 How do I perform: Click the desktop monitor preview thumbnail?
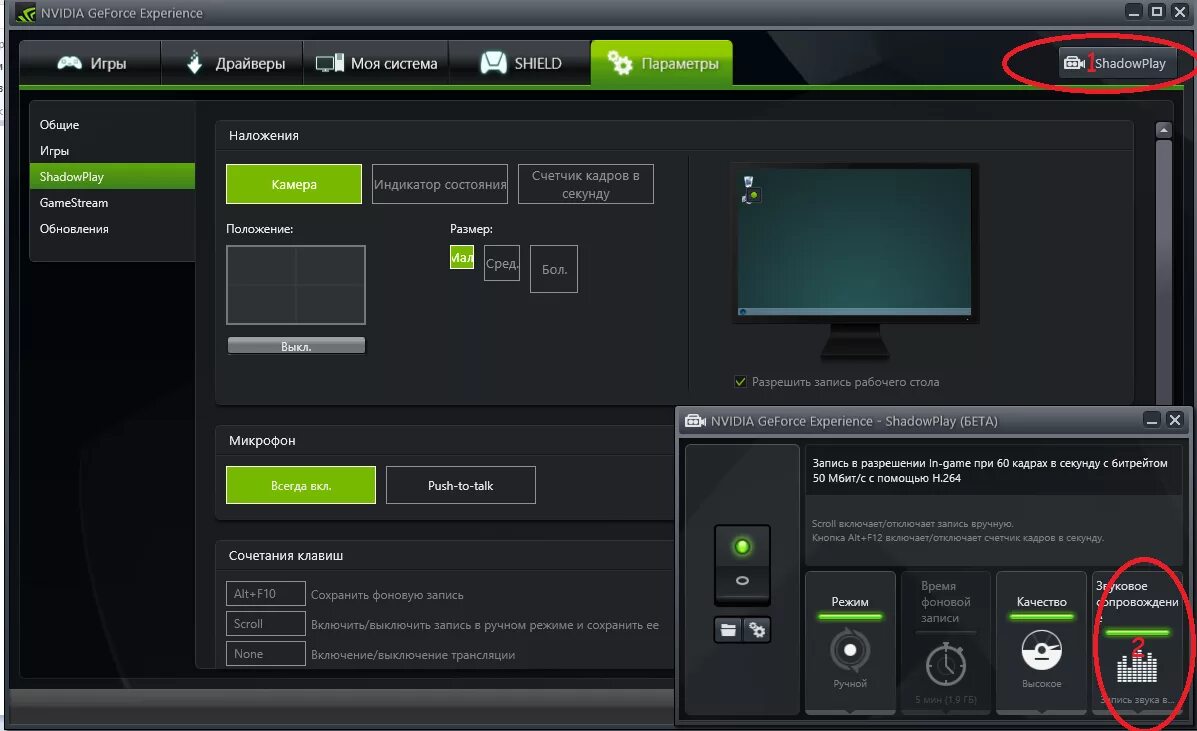click(854, 243)
